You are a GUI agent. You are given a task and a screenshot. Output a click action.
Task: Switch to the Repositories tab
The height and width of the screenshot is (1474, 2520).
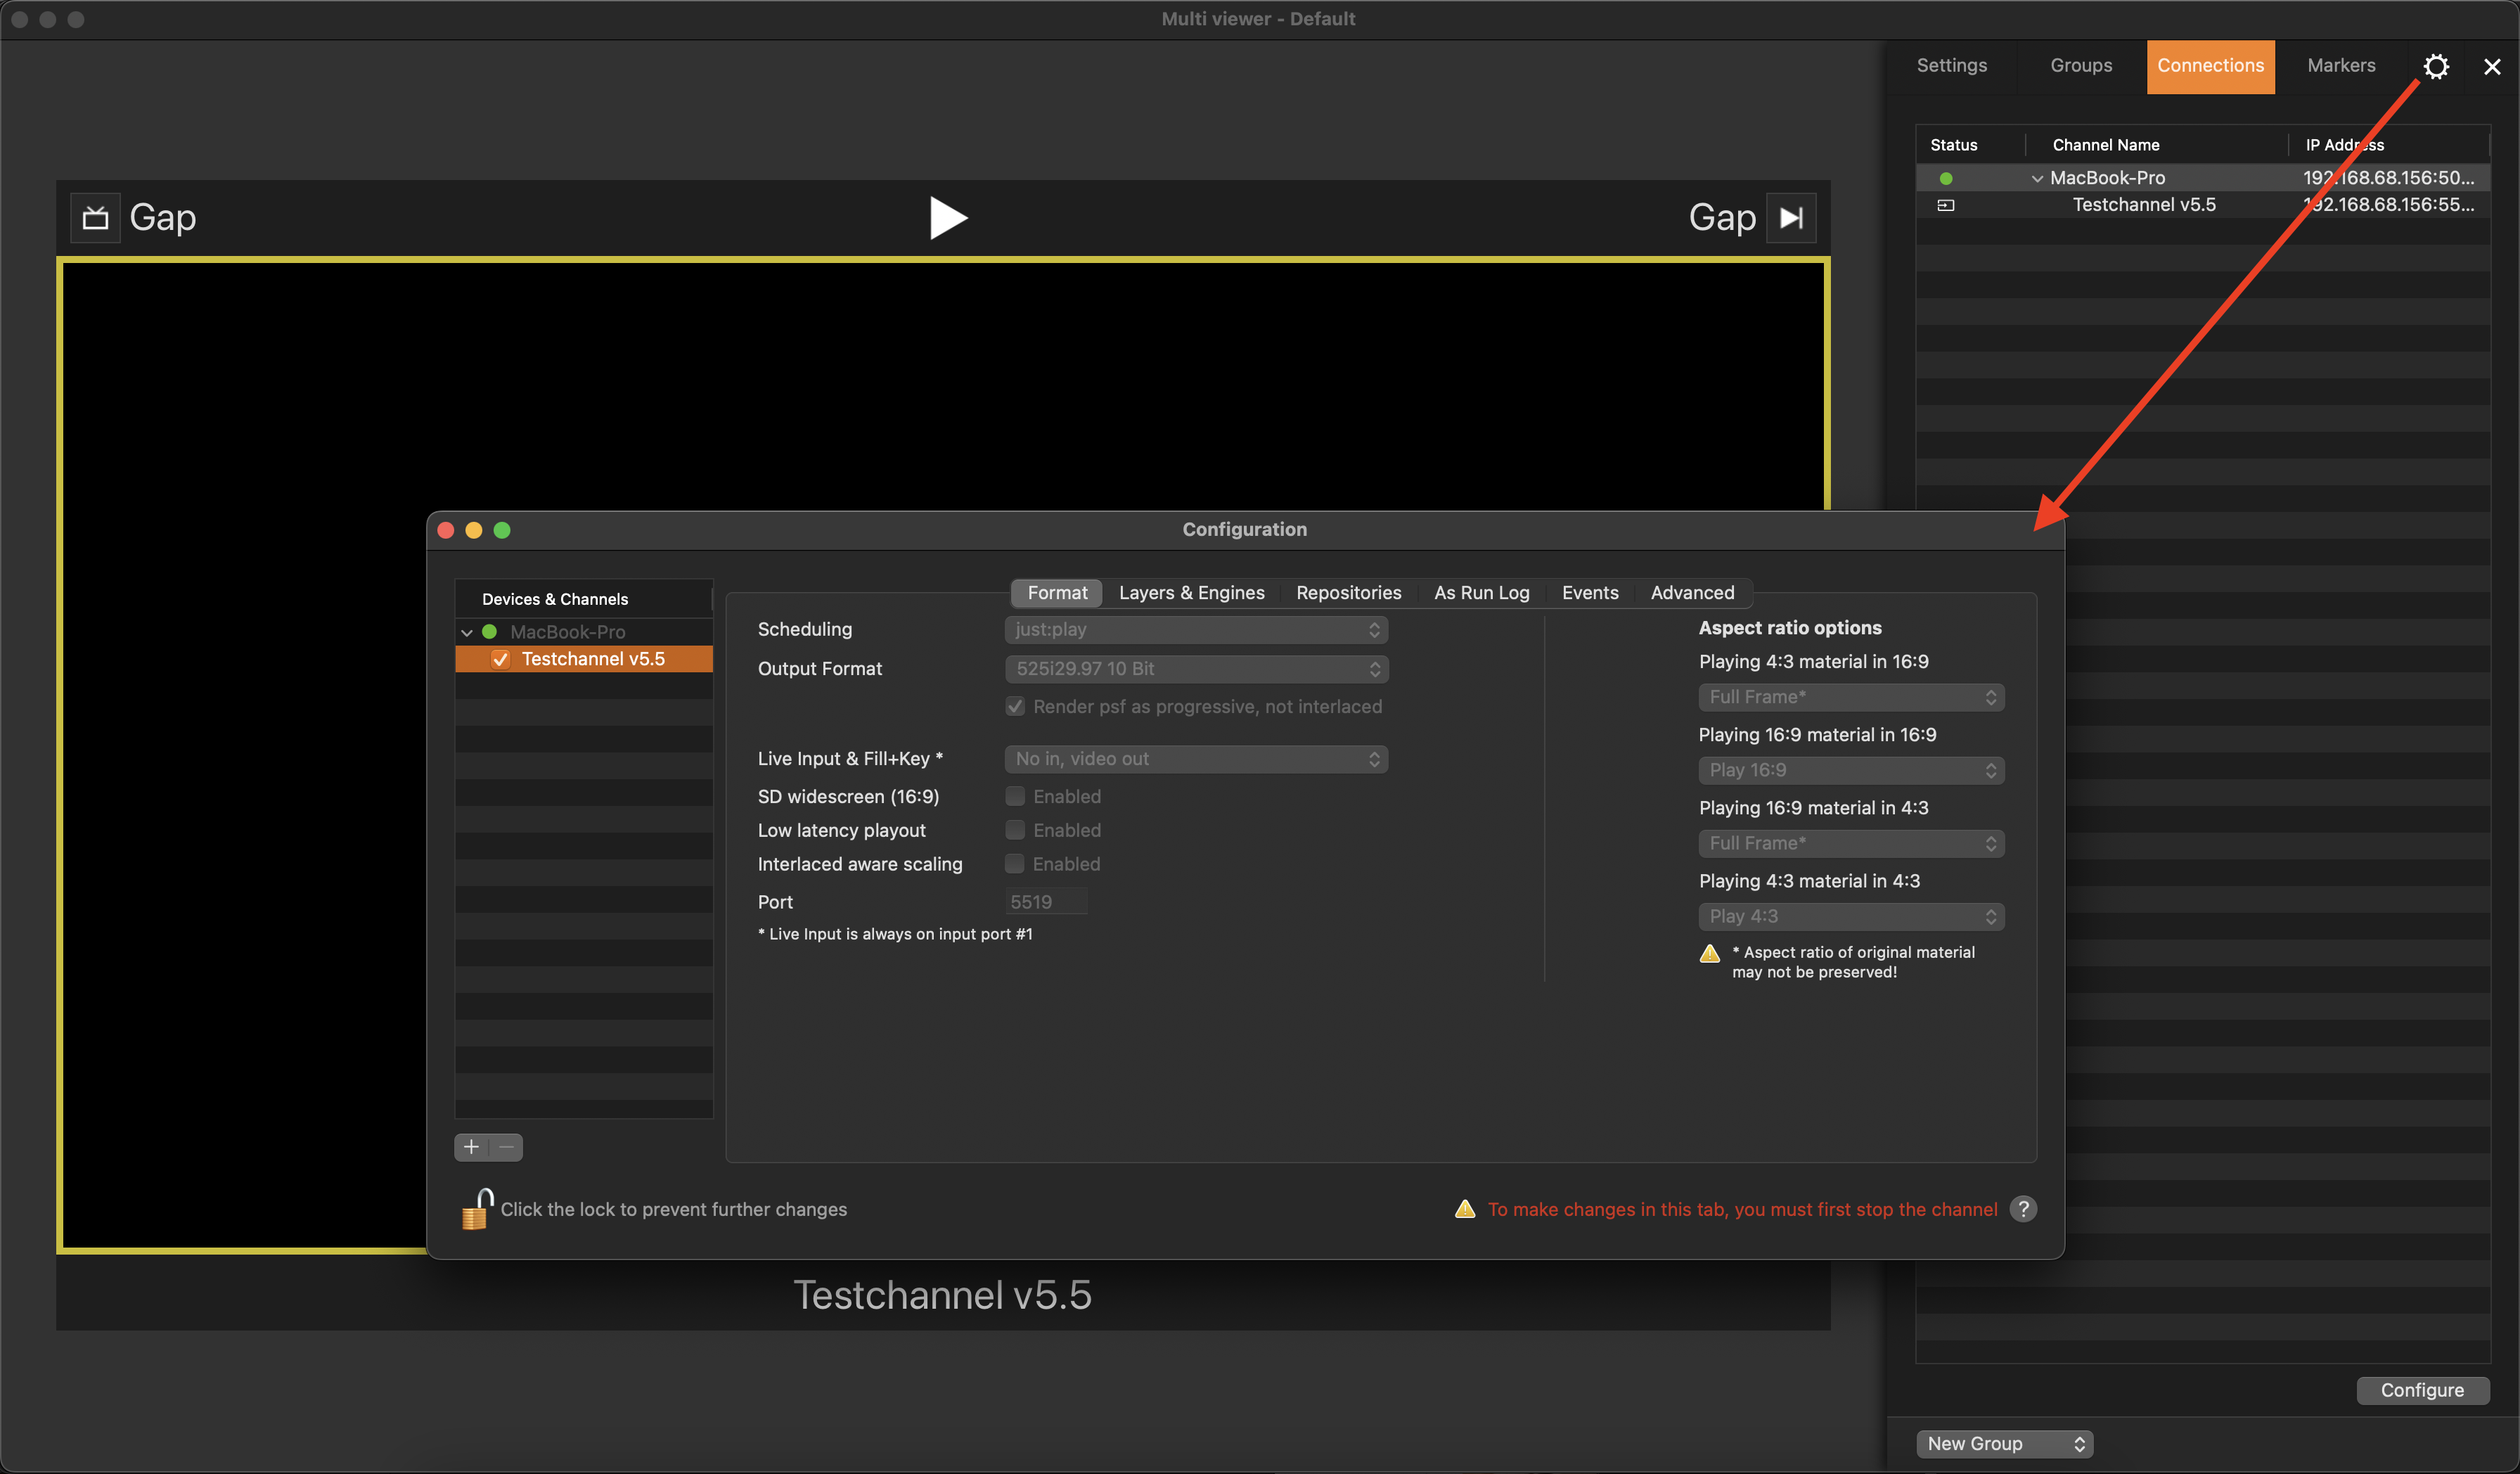point(1348,592)
